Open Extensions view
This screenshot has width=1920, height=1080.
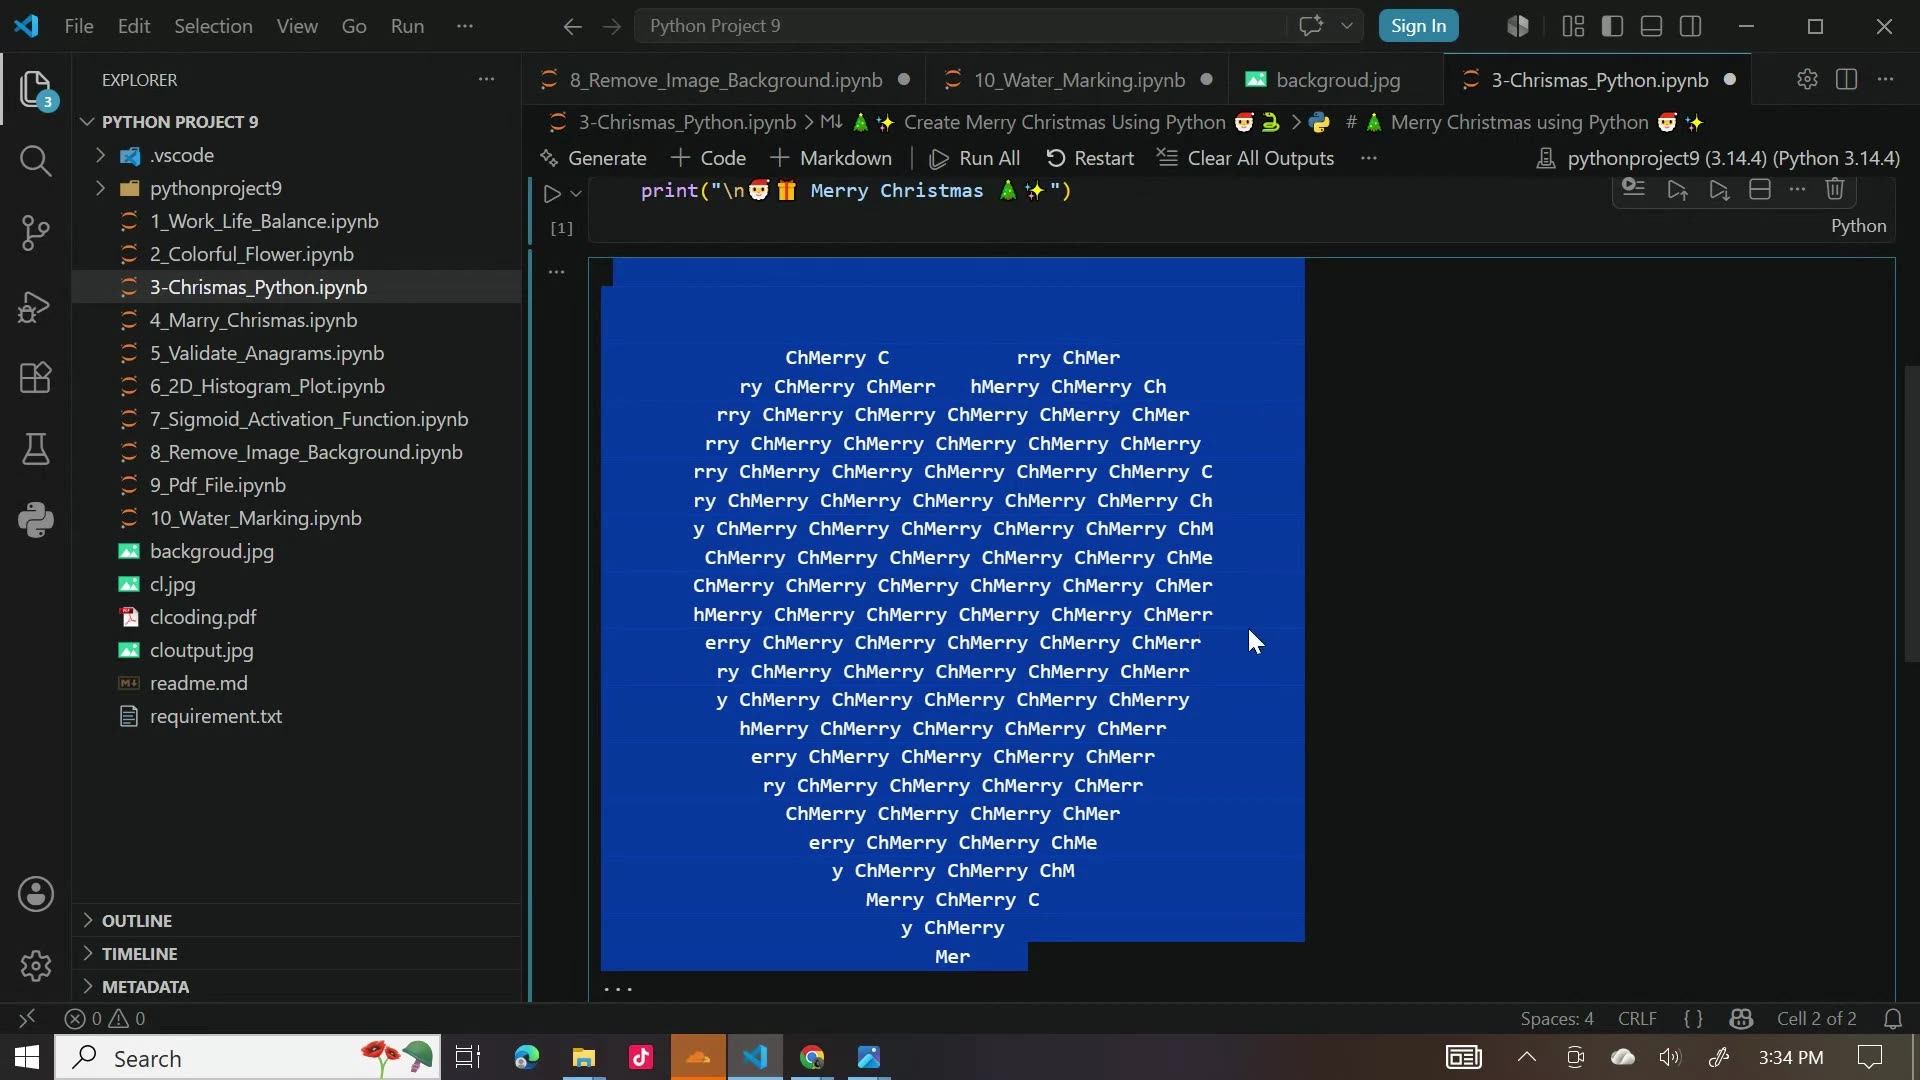pos(35,378)
